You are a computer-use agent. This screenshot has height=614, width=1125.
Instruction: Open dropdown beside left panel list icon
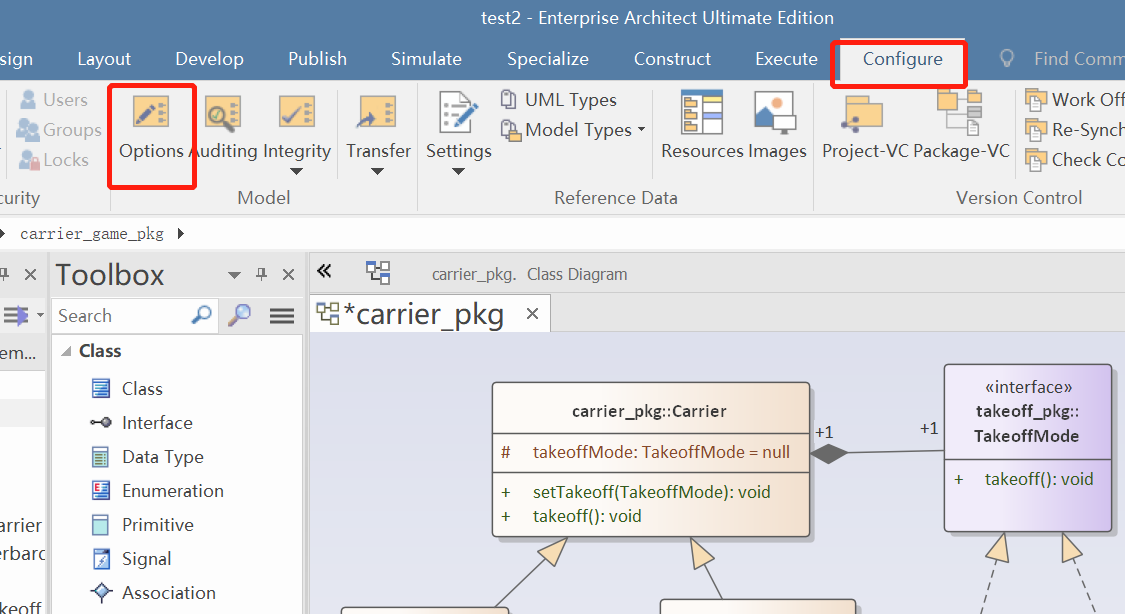click(40, 315)
